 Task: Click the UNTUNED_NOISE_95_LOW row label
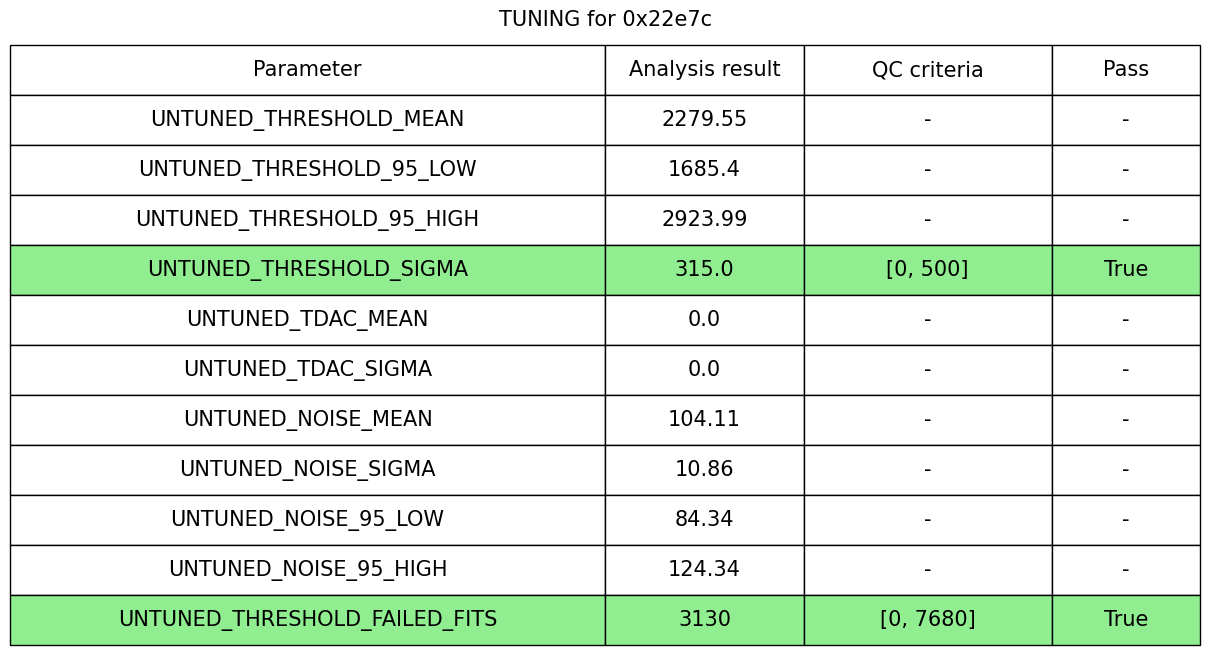coord(307,520)
